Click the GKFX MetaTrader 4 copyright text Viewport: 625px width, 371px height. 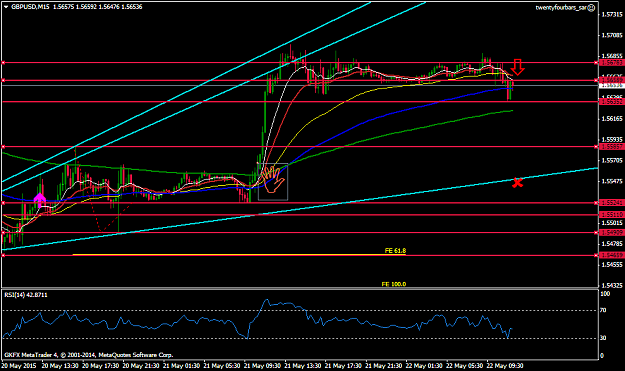[88, 355]
